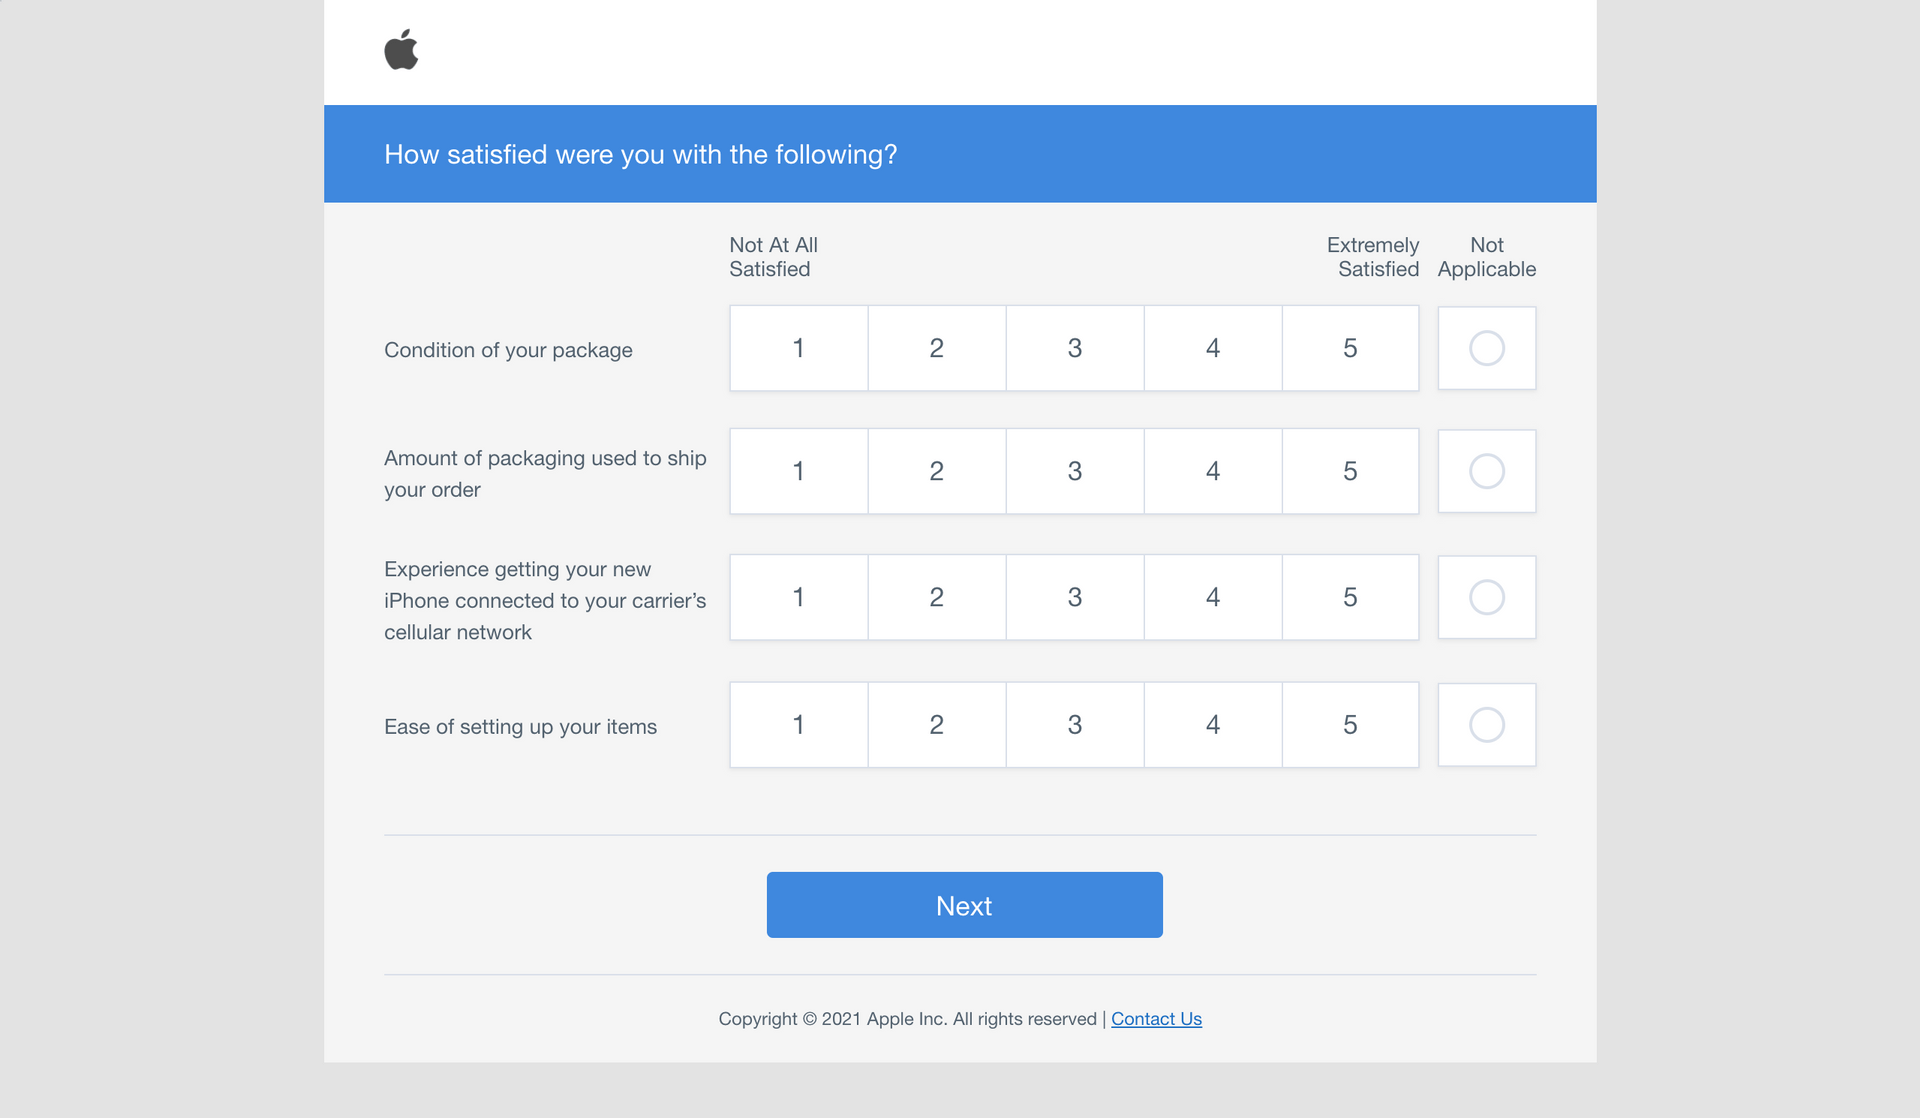Rate Ease of setting up items as 4

(x=1212, y=725)
